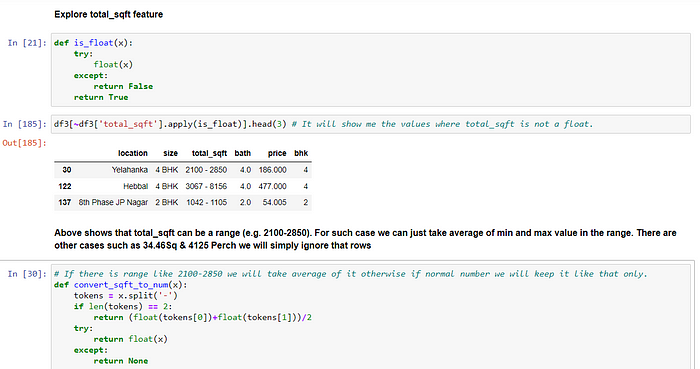Click row index 122 in the table

(65, 186)
